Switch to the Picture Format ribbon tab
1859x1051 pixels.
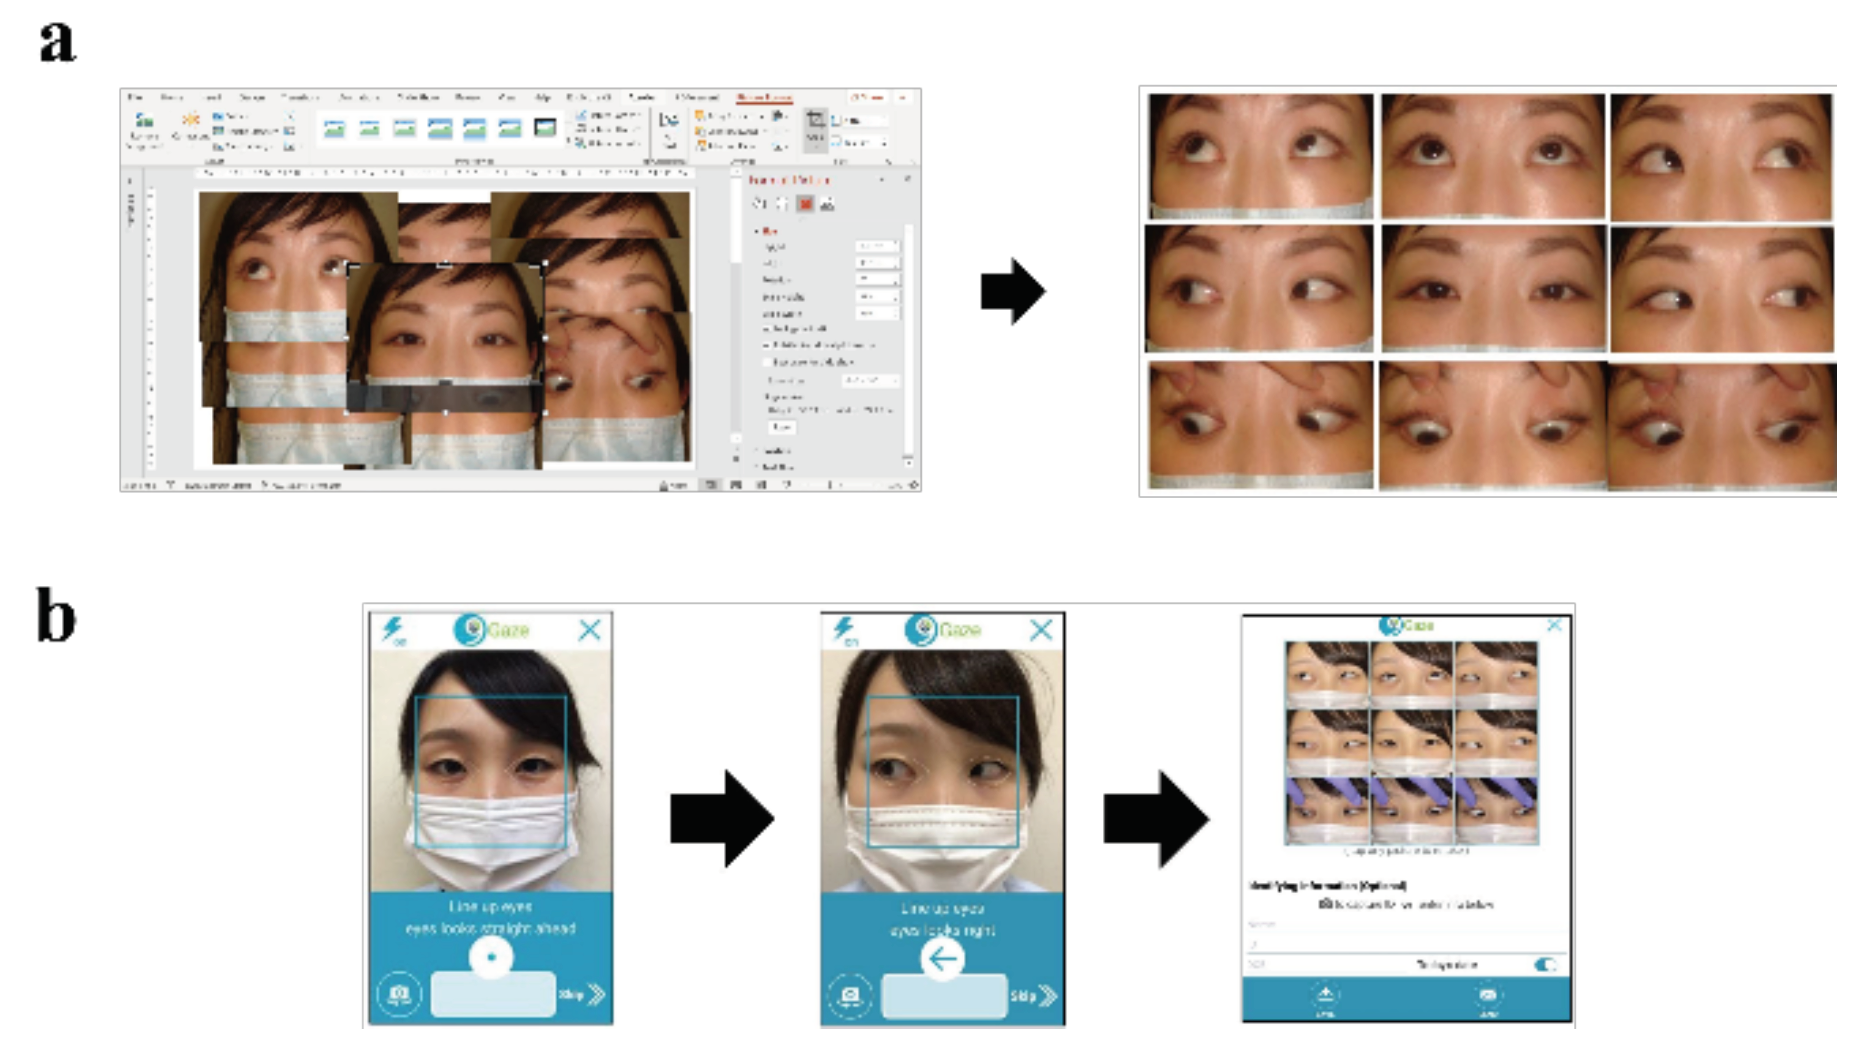[x=764, y=98]
